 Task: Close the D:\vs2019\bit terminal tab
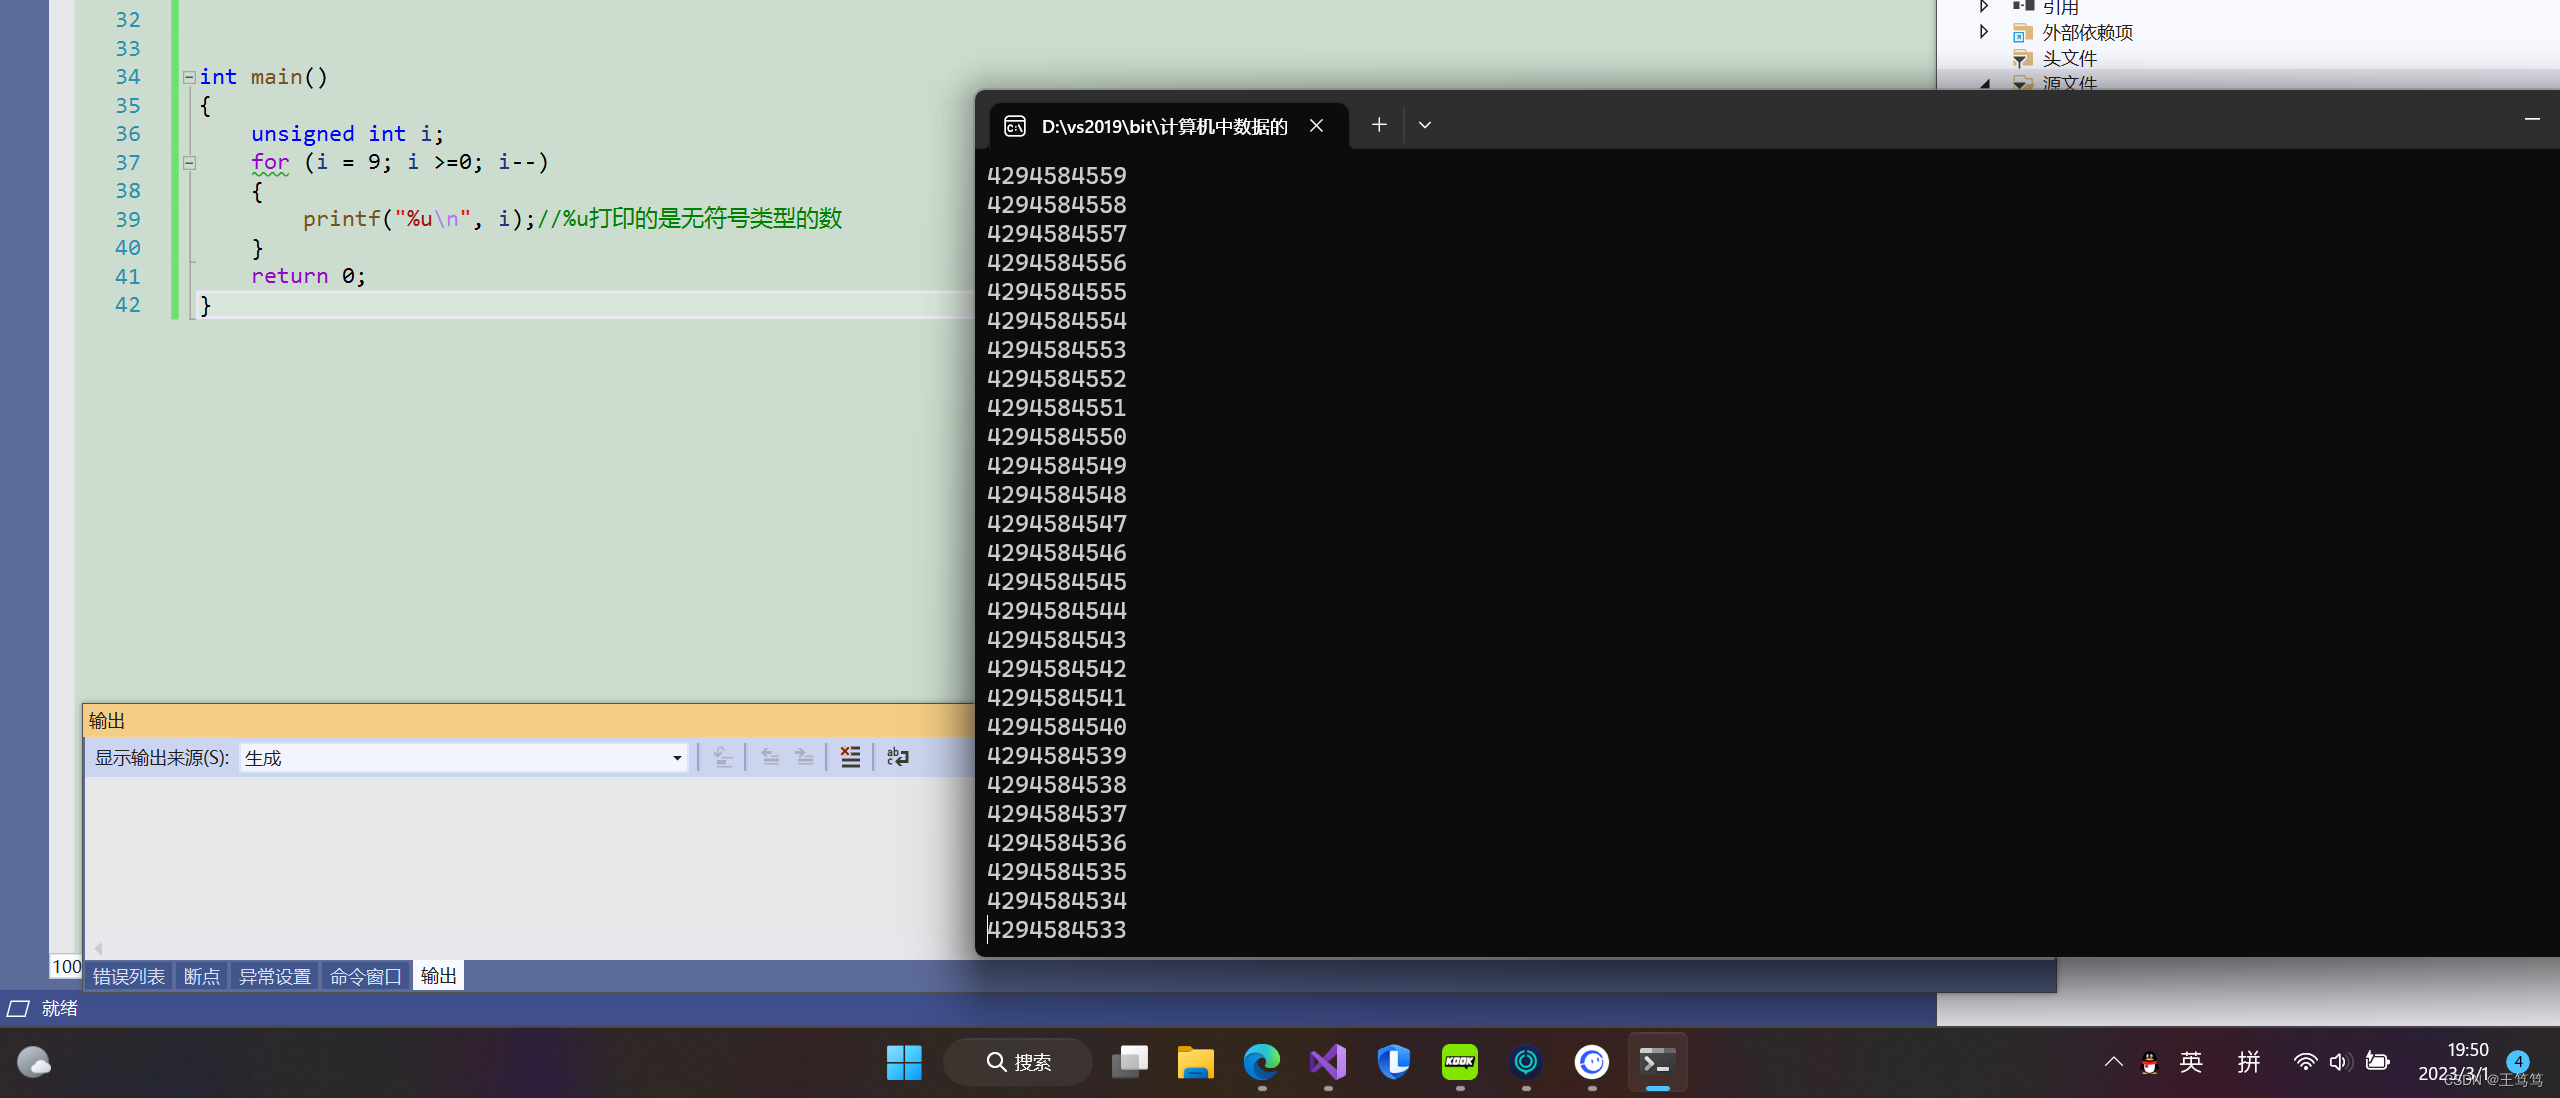(x=1316, y=126)
